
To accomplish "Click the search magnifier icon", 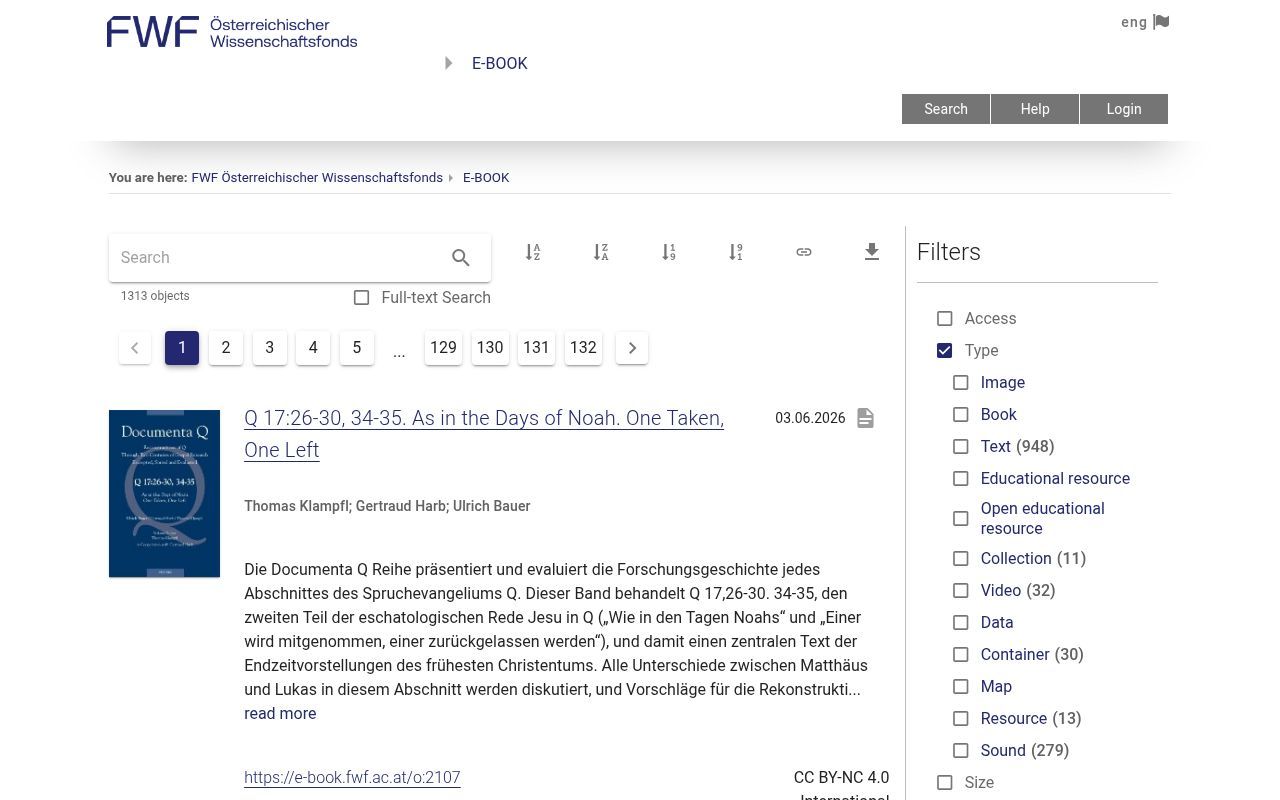I will pyautogui.click(x=461, y=258).
